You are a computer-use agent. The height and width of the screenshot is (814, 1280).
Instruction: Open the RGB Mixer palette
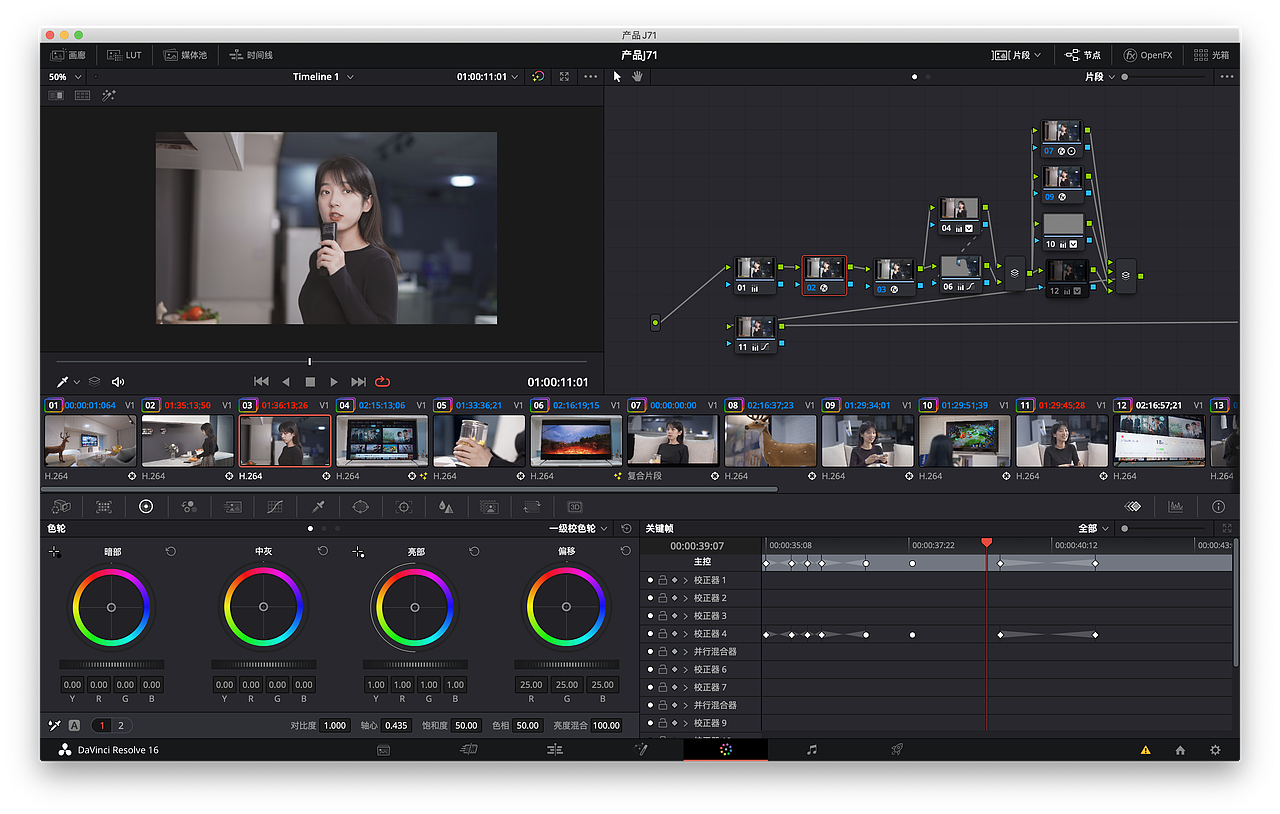tap(189, 507)
